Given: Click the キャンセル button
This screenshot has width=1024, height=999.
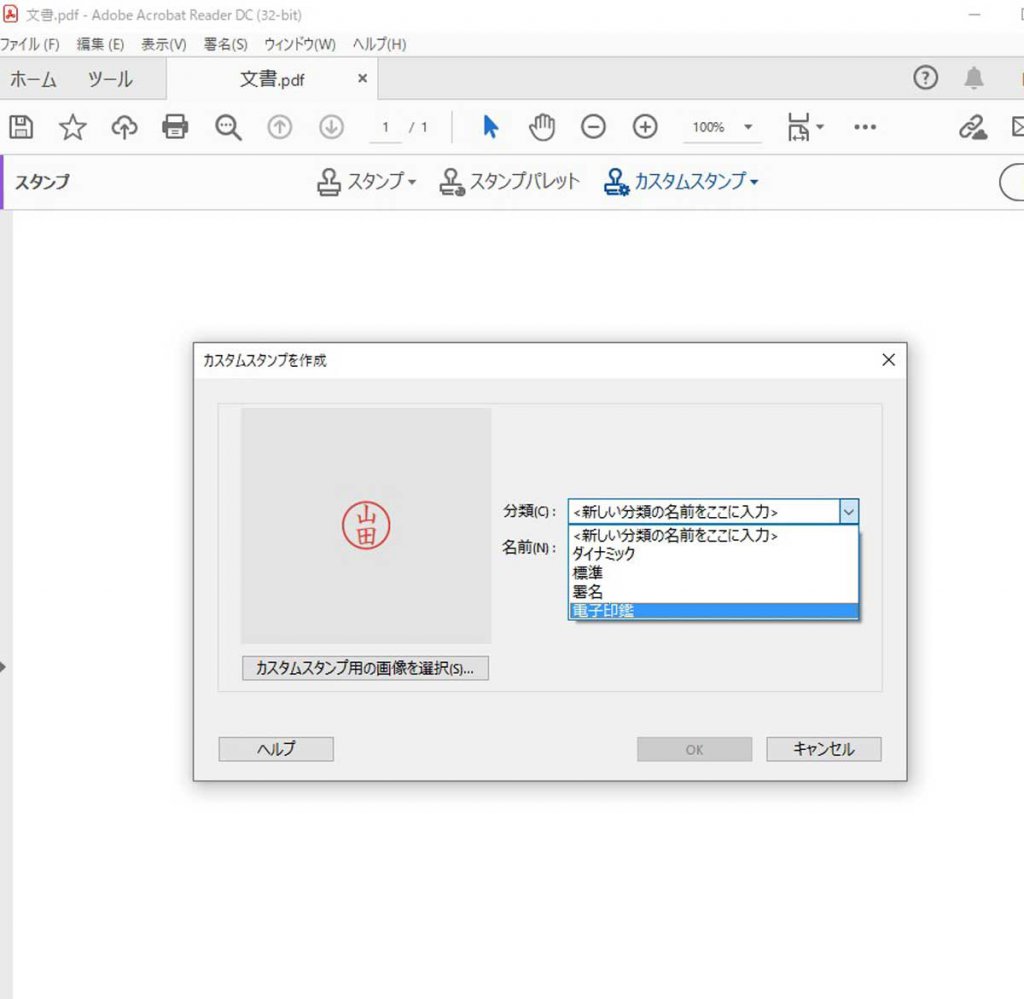Looking at the screenshot, I should click(x=824, y=749).
